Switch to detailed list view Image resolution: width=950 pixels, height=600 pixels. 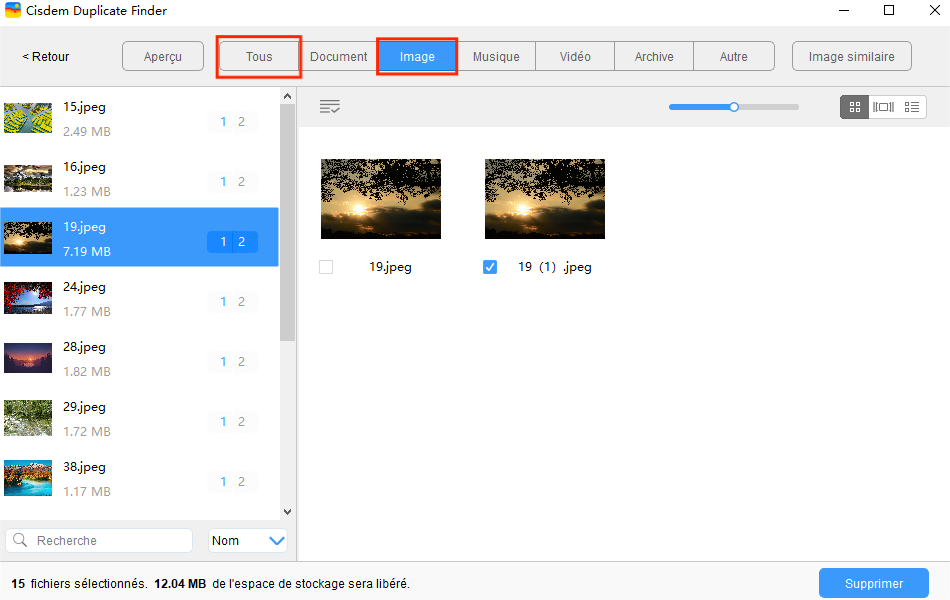(x=911, y=107)
